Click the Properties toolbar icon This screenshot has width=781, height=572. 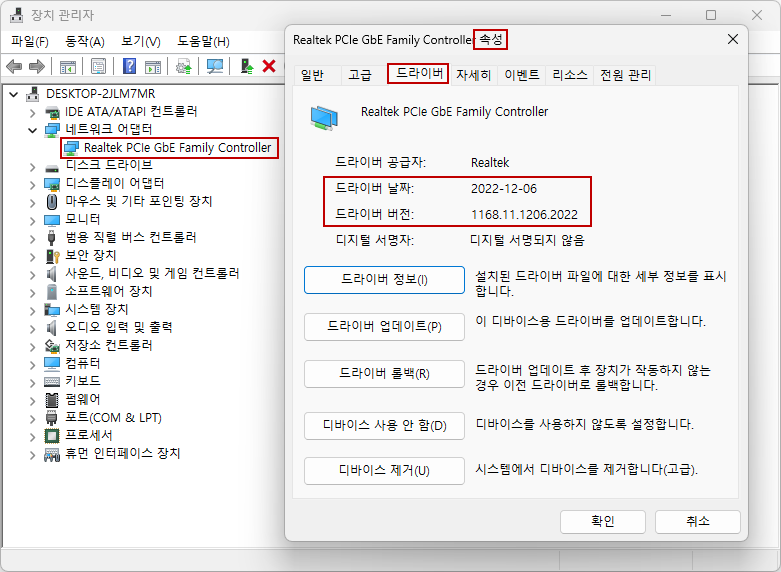coord(98,66)
